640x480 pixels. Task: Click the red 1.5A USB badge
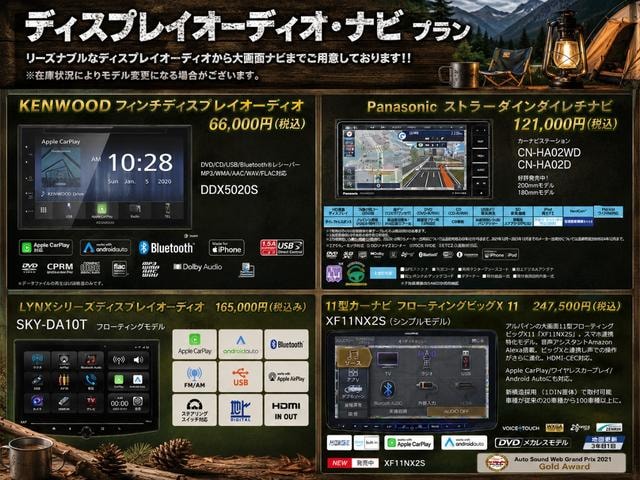282,247
